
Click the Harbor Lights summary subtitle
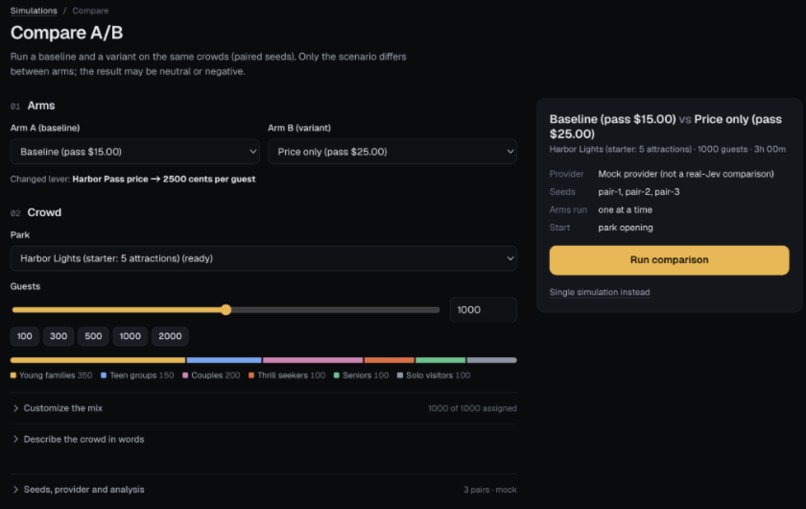pyautogui.click(x=667, y=149)
